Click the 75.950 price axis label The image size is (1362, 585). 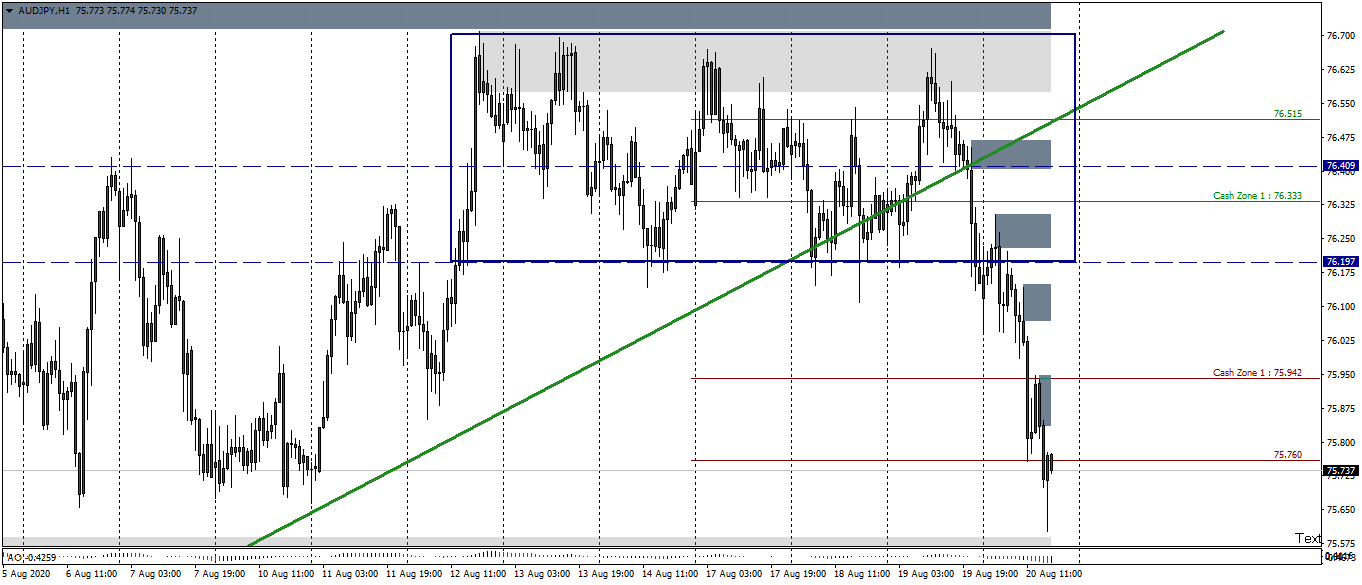pos(1340,375)
